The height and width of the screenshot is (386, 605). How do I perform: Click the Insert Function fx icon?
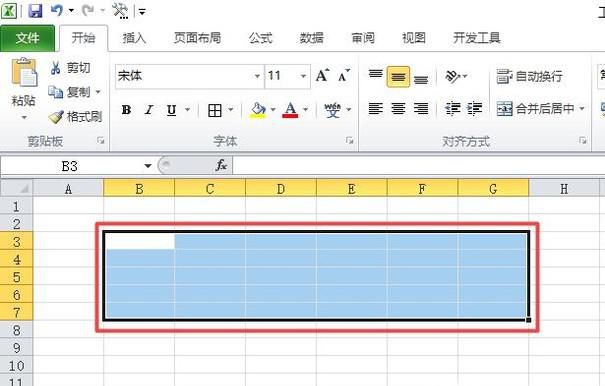pos(221,166)
